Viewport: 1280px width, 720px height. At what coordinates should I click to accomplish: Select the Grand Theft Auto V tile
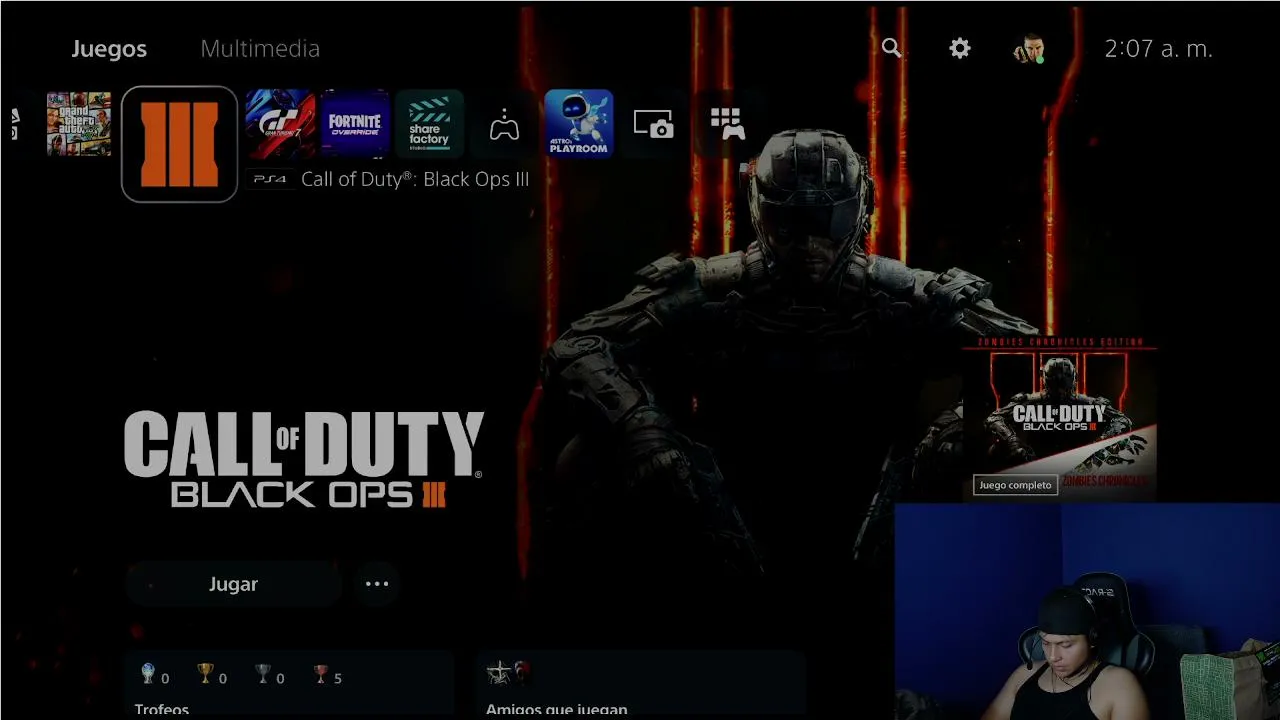pyautogui.click(x=79, y=124)
